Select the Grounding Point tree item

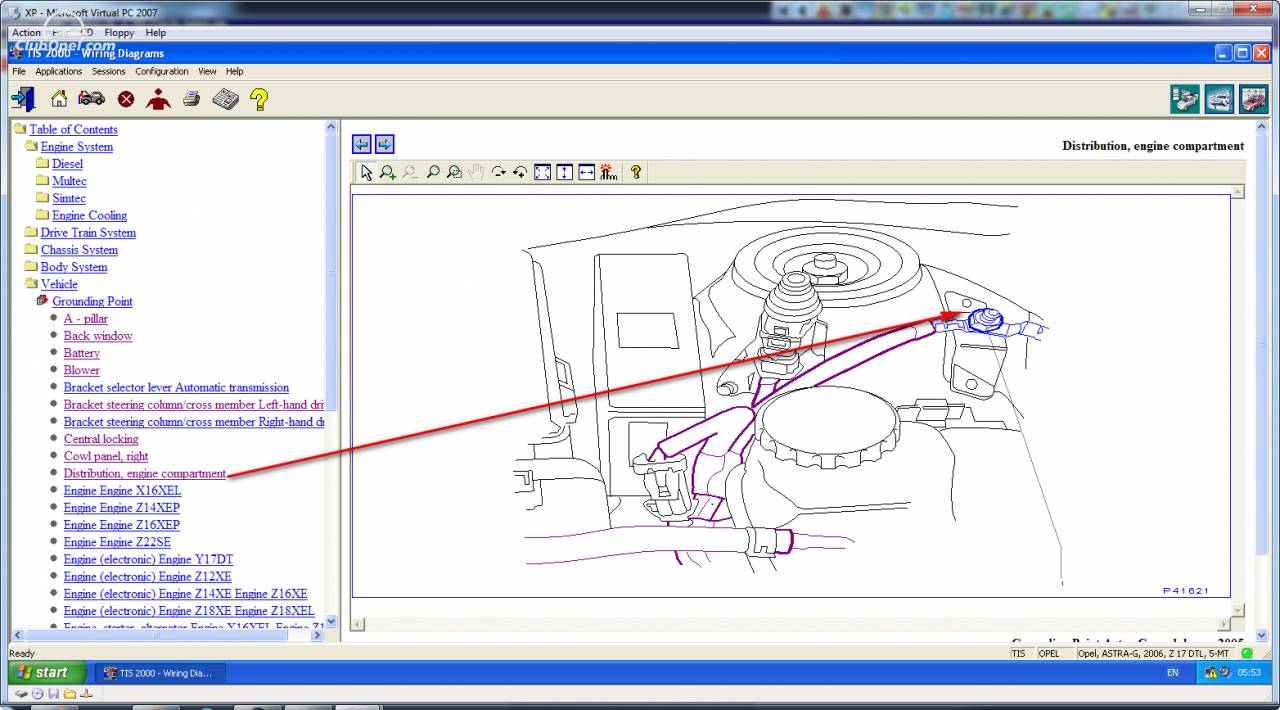[92, 300]
